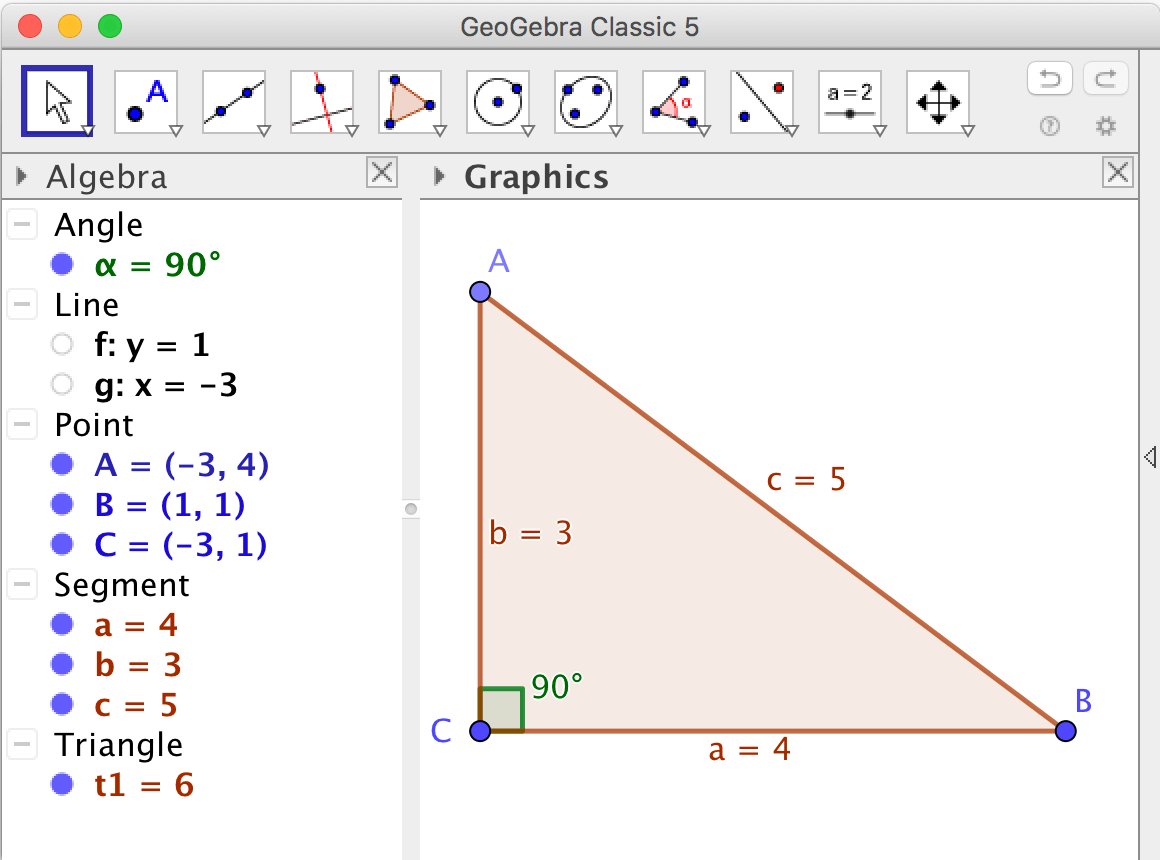
Task: Select the 'f: y = 1' entry
Action: pos(152,345)
